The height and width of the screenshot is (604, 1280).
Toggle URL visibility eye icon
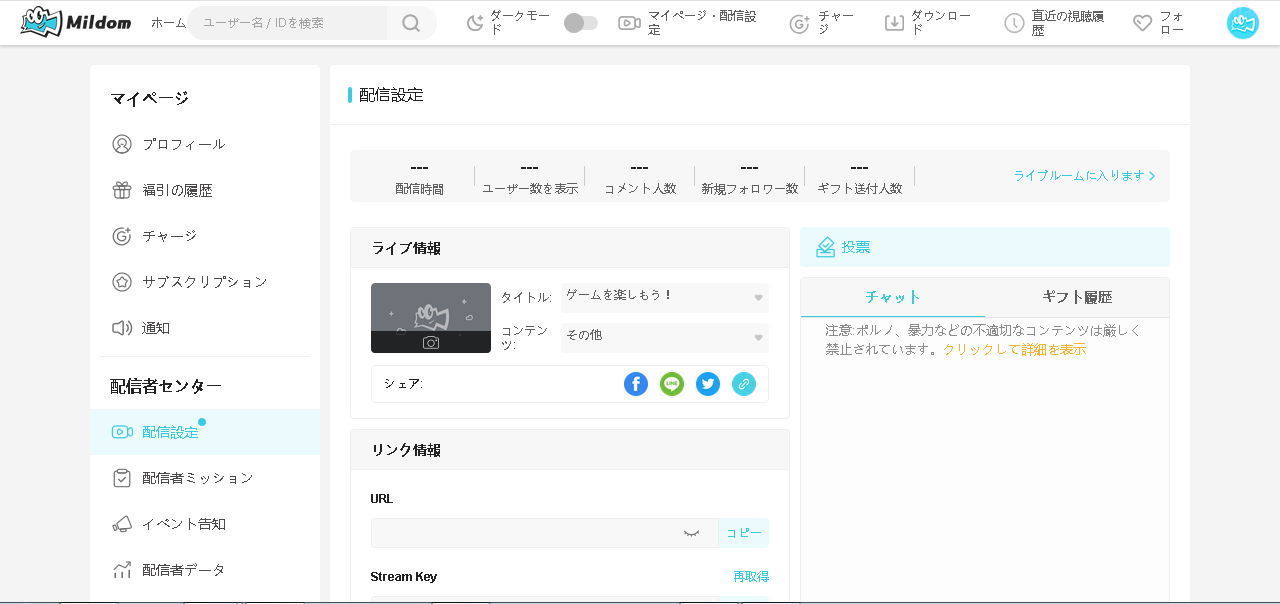[691, 533]
